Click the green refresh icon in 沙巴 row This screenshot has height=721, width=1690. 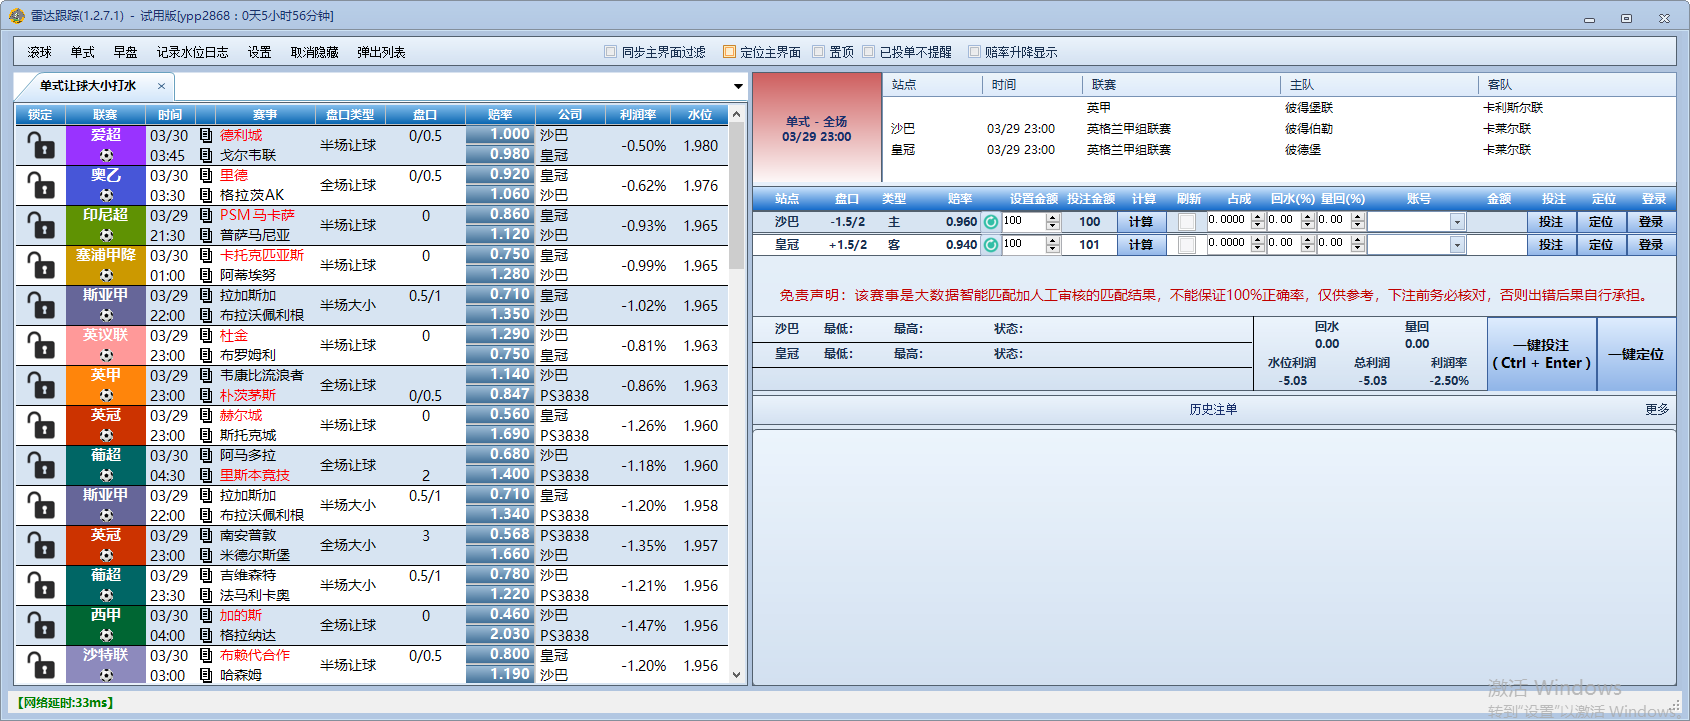(990, 222)
